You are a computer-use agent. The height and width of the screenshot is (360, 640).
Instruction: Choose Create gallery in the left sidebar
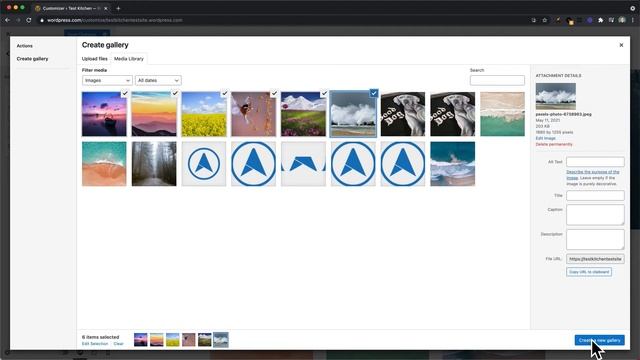pyautogui.click(x=32, y=59)
